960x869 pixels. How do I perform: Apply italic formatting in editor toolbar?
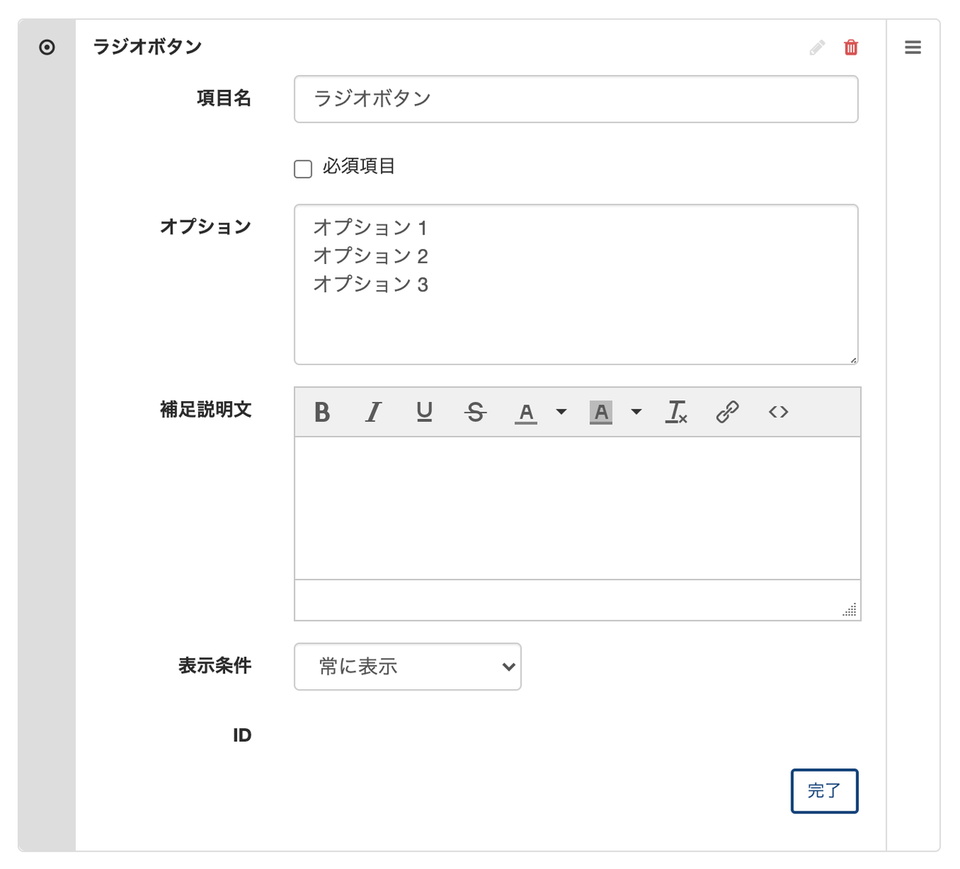tap(373, 412)
